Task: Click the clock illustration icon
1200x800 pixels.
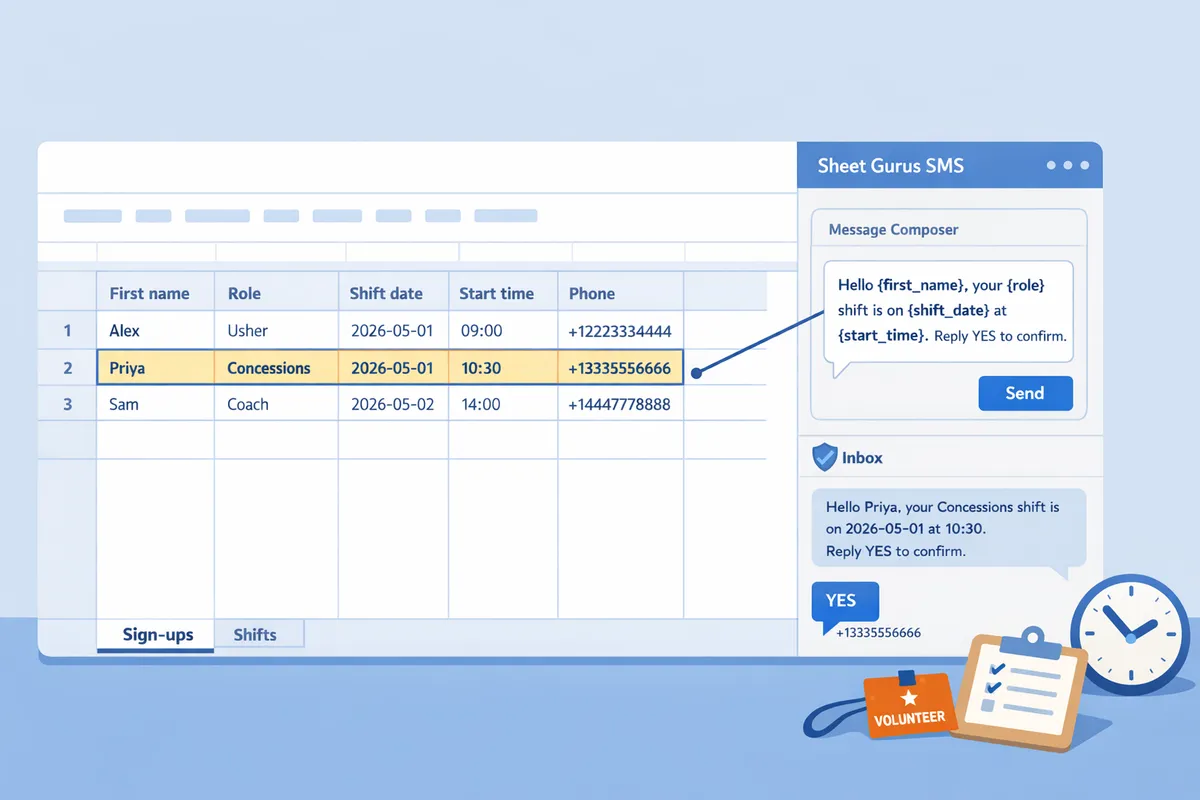Action: [1130, 635]
